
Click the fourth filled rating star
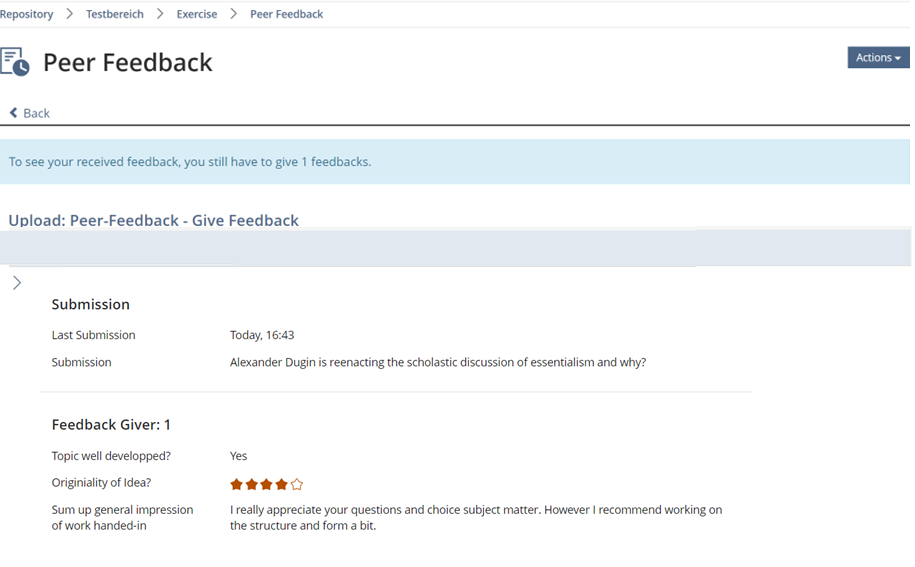[282, 484]
